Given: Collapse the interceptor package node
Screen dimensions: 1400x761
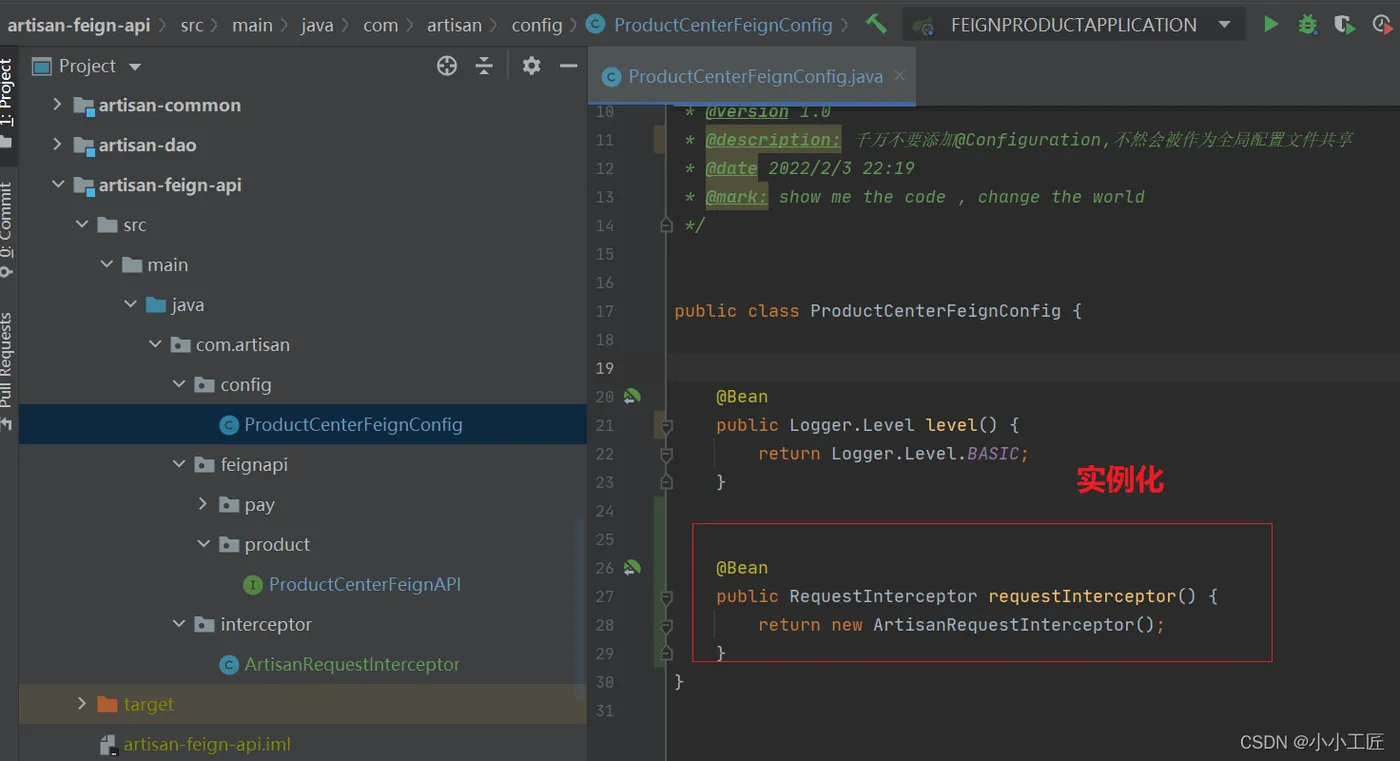Looking at the screenshot, I should pos(179,625).
